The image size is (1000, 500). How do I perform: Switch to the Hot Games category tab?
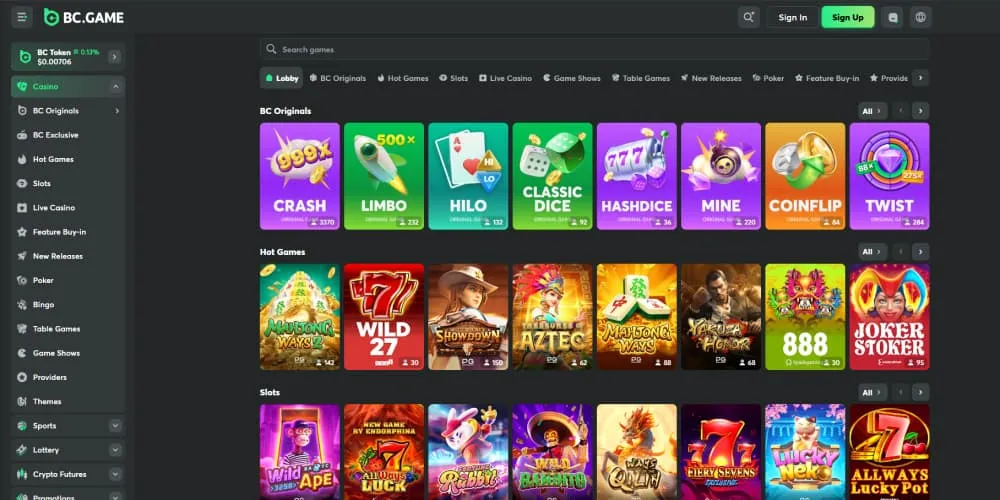[402, 78]
